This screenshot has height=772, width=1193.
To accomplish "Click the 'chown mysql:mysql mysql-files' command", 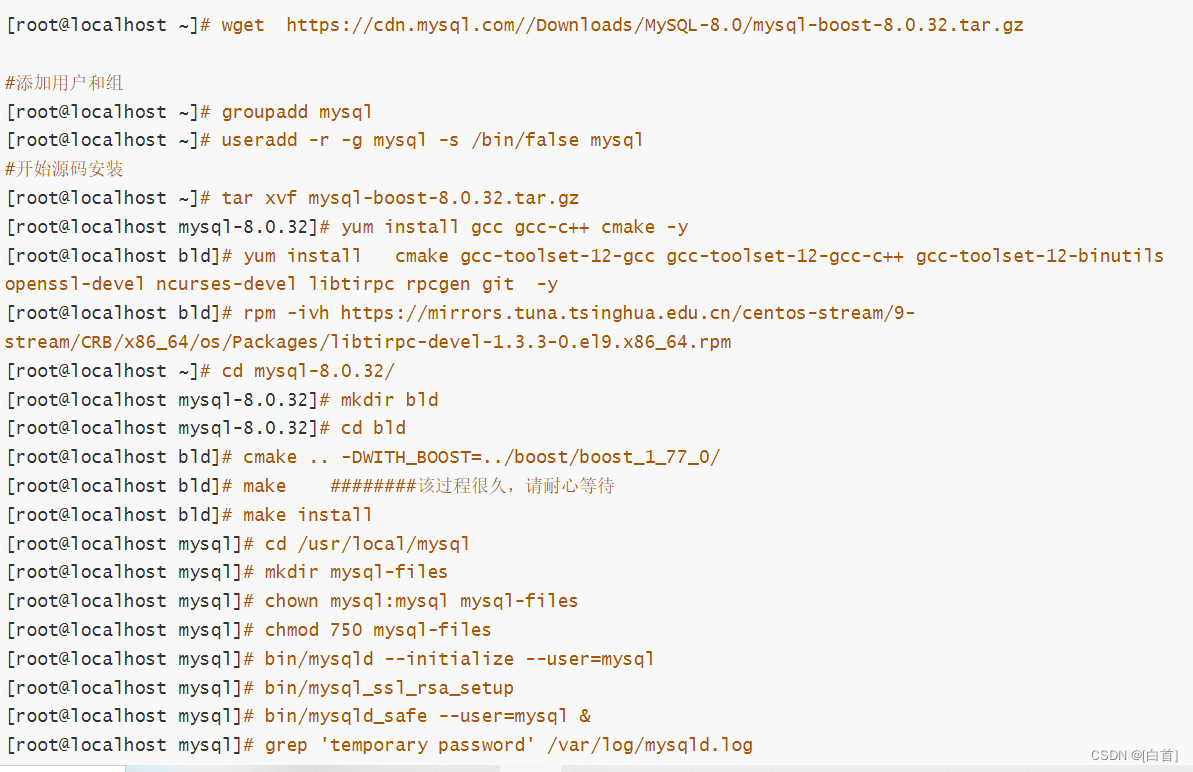I will pyautogui.click(x=422, y=601).
